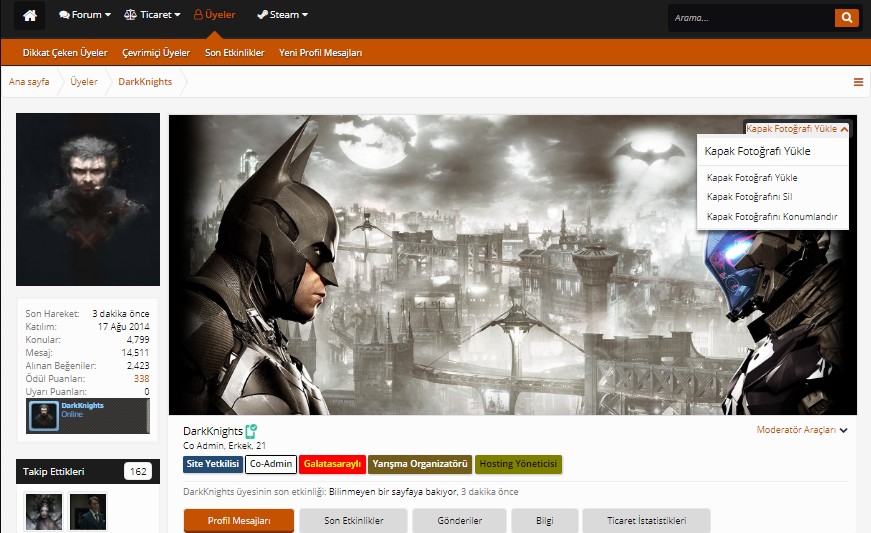Expand the Ticaret navigation menu
871x533 pixels.
[x=152, y=15]
